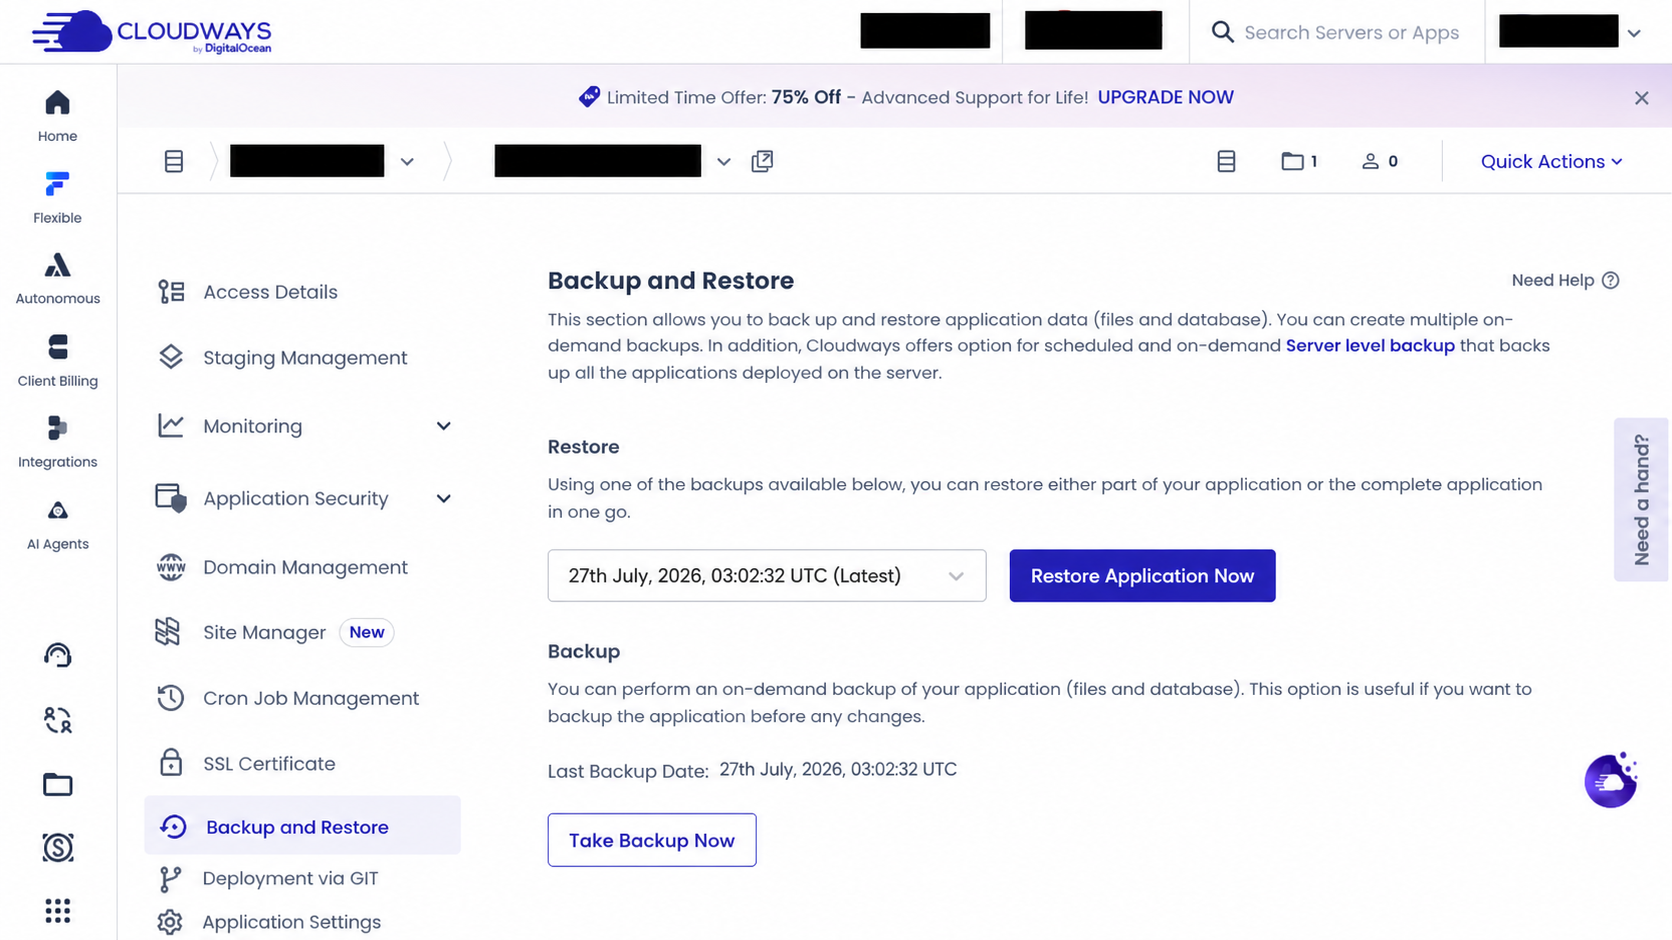The height and width of the screenshot is (940, 1672).
Task: Expand the application selector dropdown
Action: [724, 162]
